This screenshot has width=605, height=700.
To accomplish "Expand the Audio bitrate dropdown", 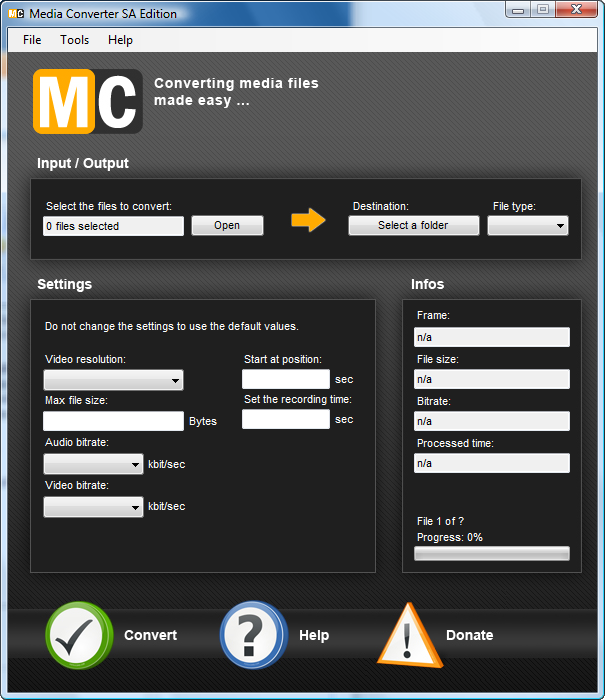I will click(x=93, y=464).
